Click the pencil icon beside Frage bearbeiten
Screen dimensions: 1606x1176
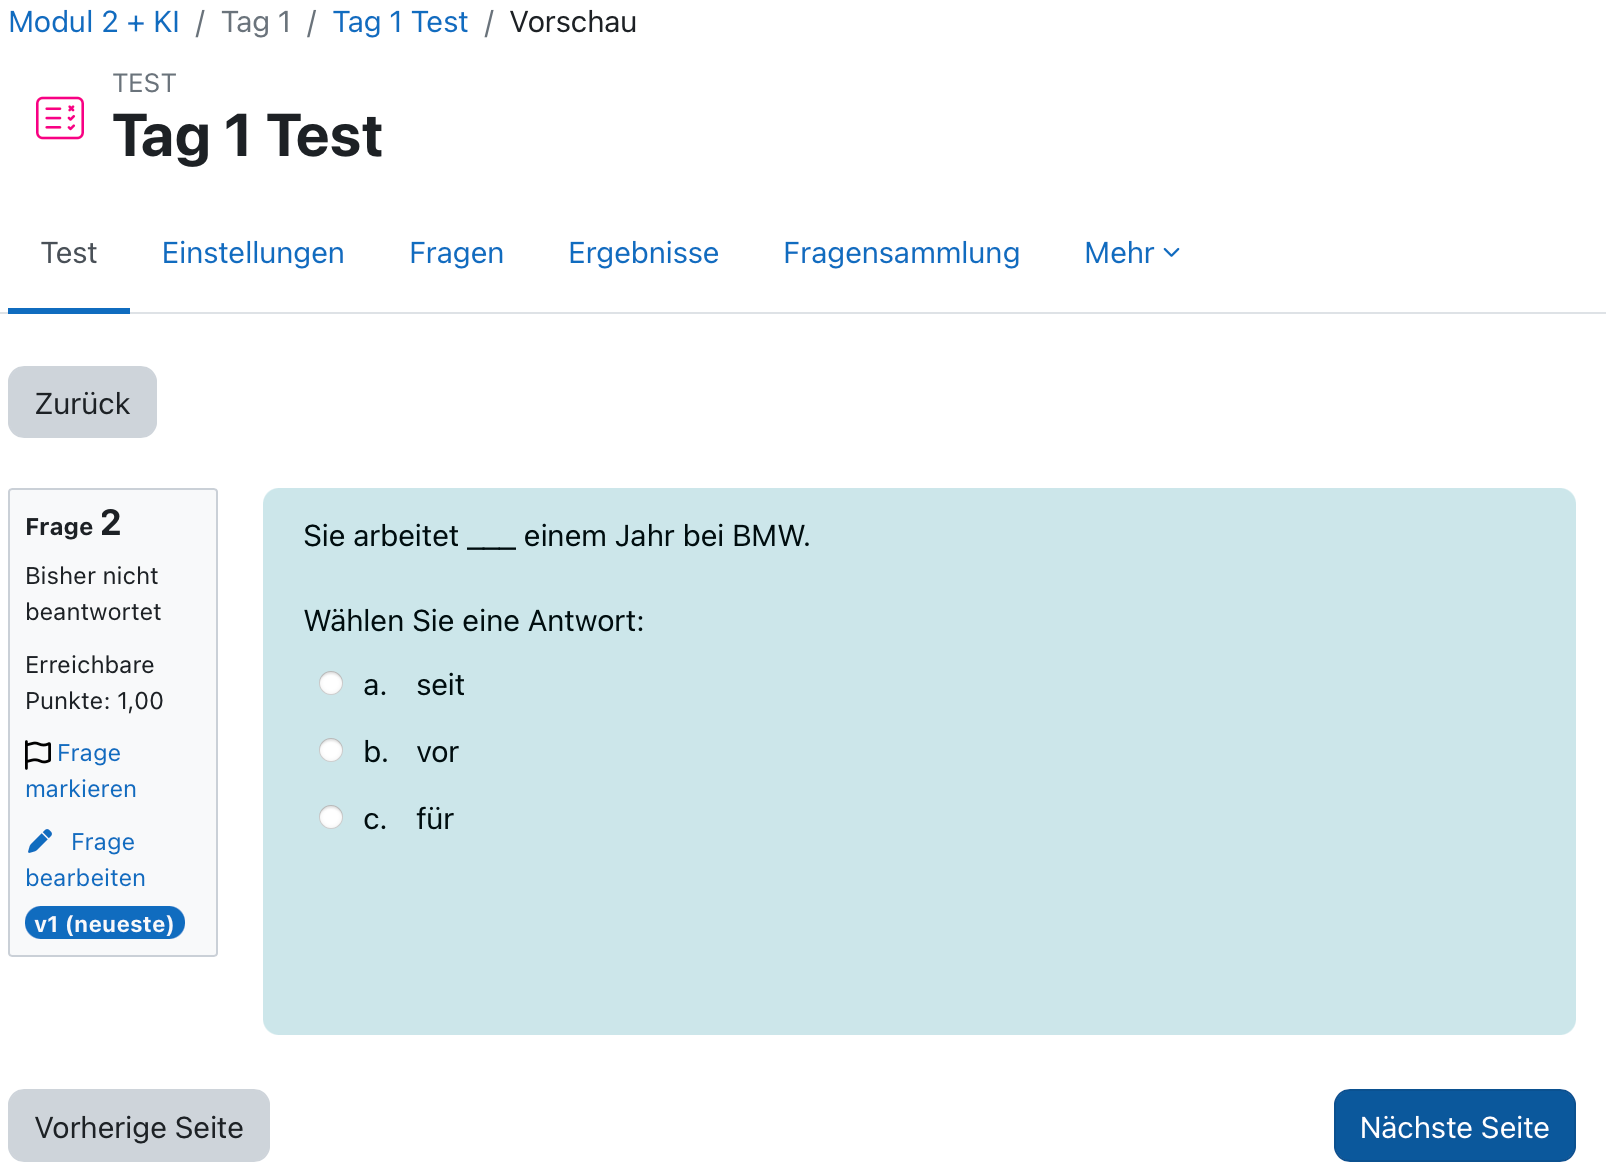click(40, 841)
